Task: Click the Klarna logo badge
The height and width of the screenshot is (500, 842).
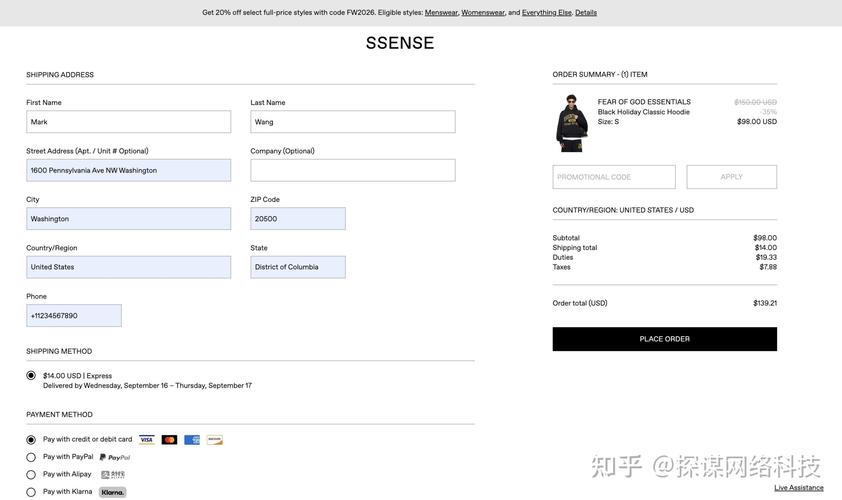Action: (113, 492)
